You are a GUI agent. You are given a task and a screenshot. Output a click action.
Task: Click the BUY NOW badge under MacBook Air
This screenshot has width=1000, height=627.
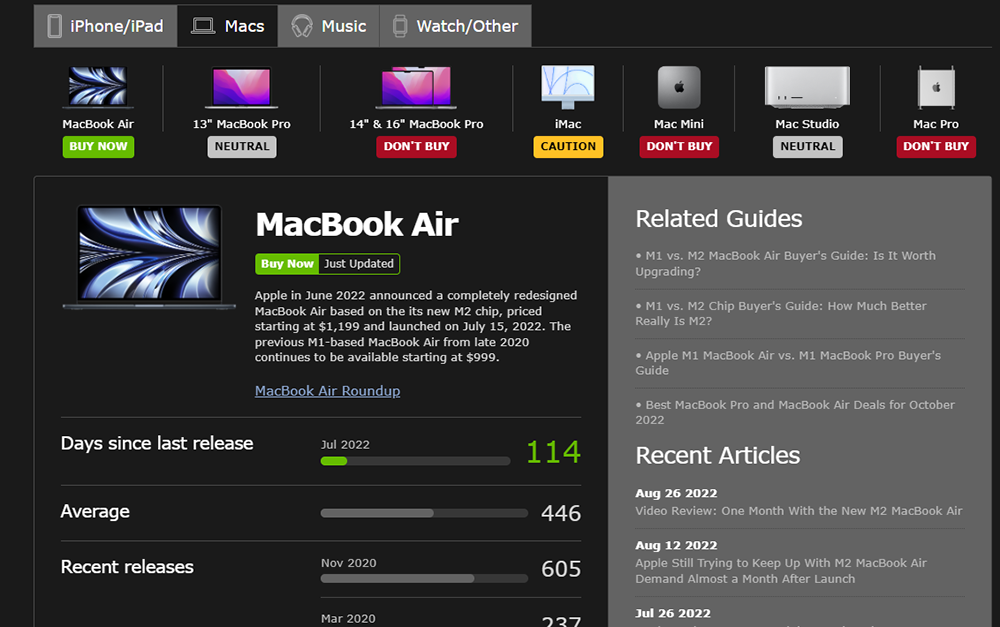(98, 147)
